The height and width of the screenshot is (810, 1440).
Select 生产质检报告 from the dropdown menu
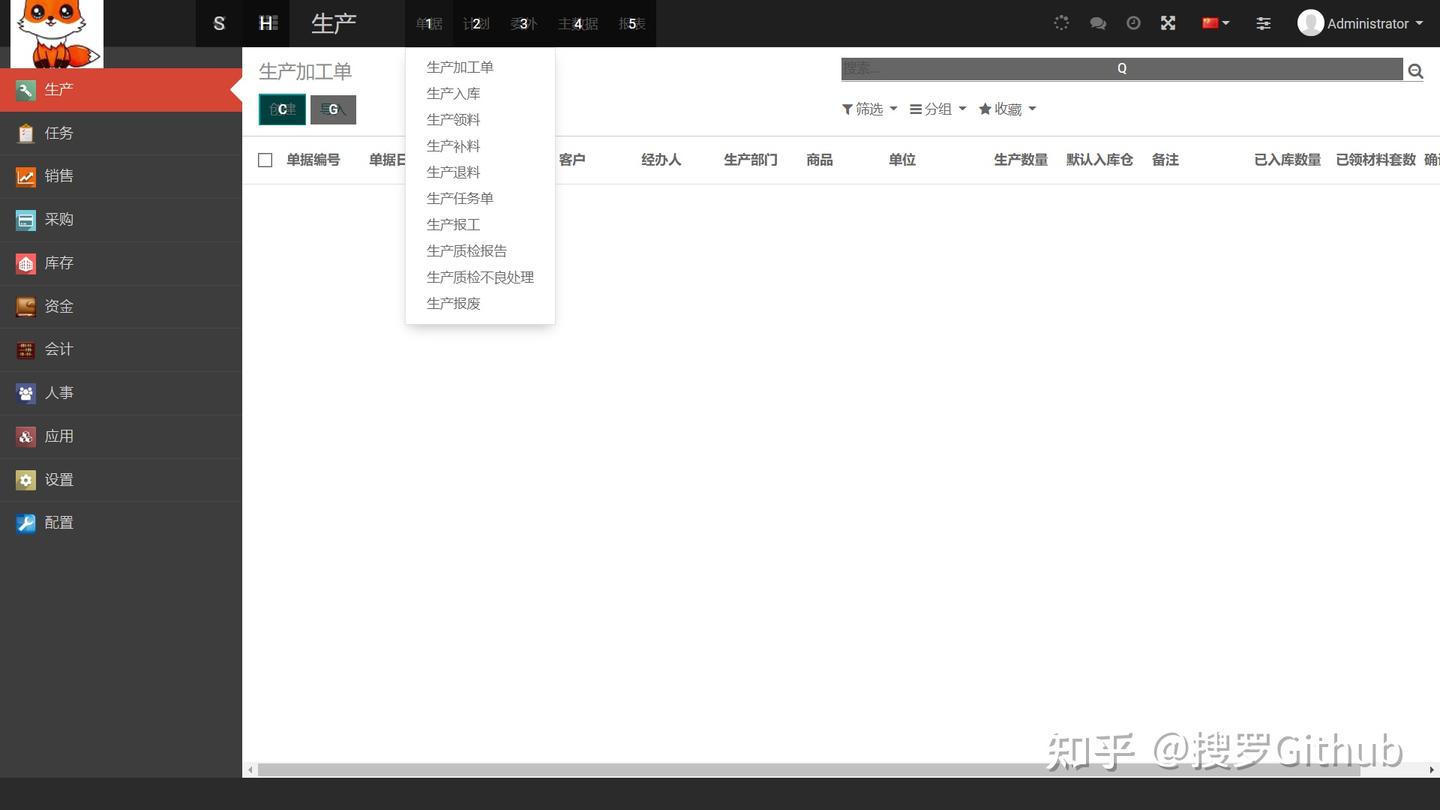pos(467,250)
